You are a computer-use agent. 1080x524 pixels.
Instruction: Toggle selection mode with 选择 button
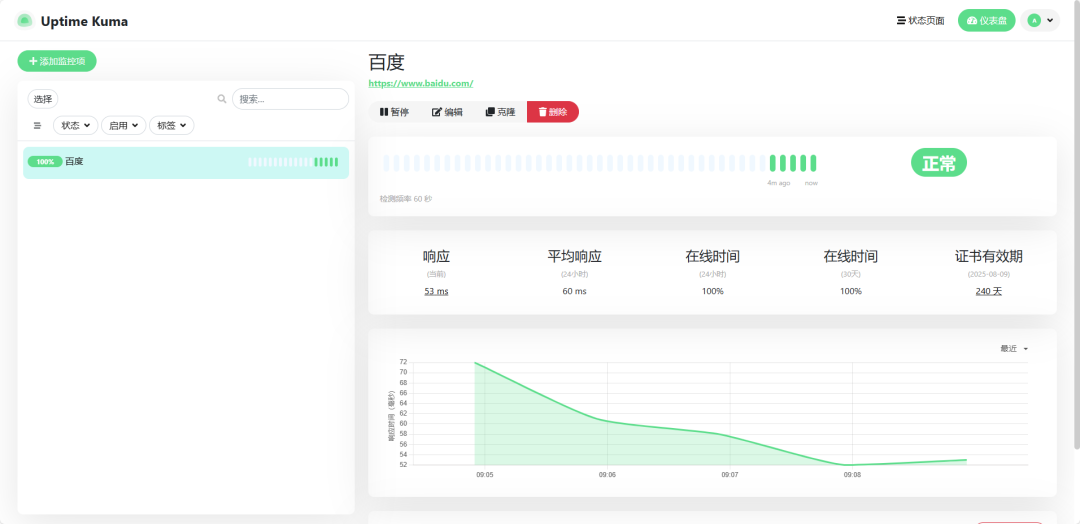point(43,99)
